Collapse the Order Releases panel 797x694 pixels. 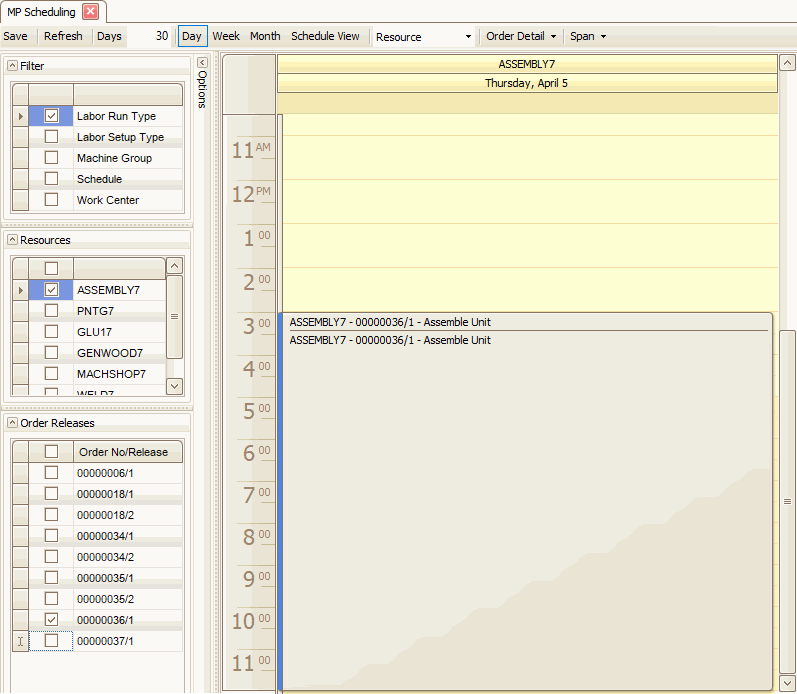tap(12, 423)
